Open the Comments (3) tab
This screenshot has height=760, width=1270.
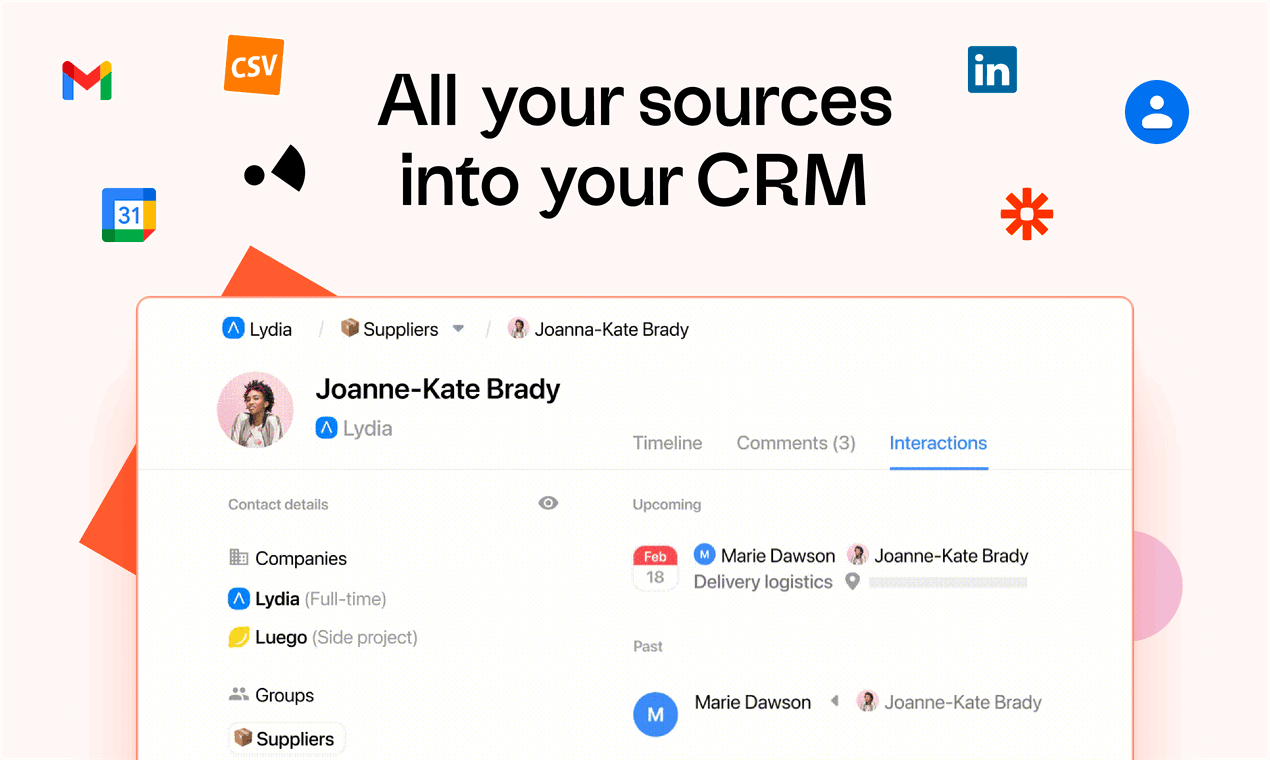[796, 443]
